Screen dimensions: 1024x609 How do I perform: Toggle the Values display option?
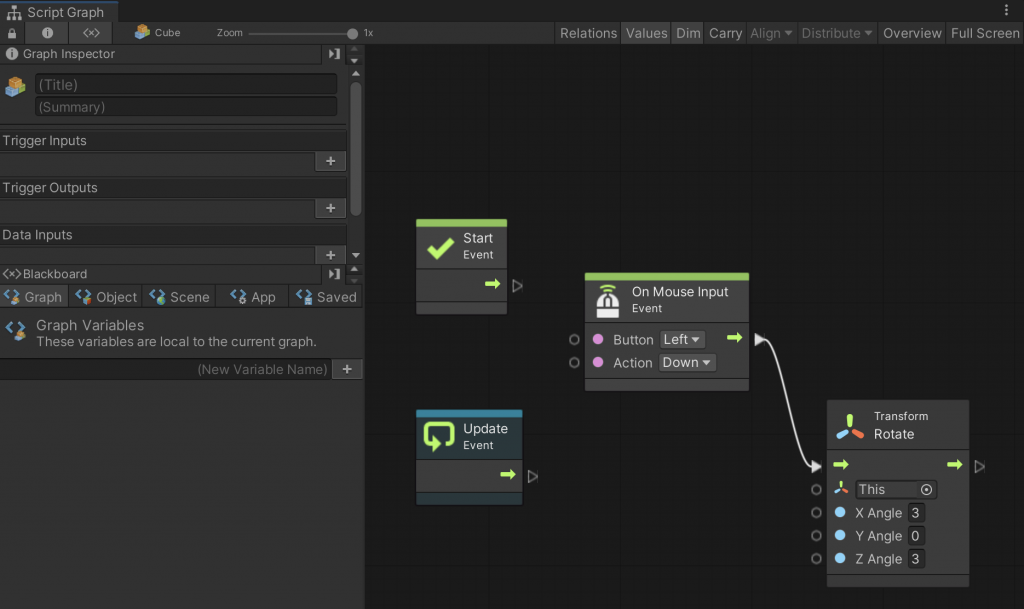646,33
